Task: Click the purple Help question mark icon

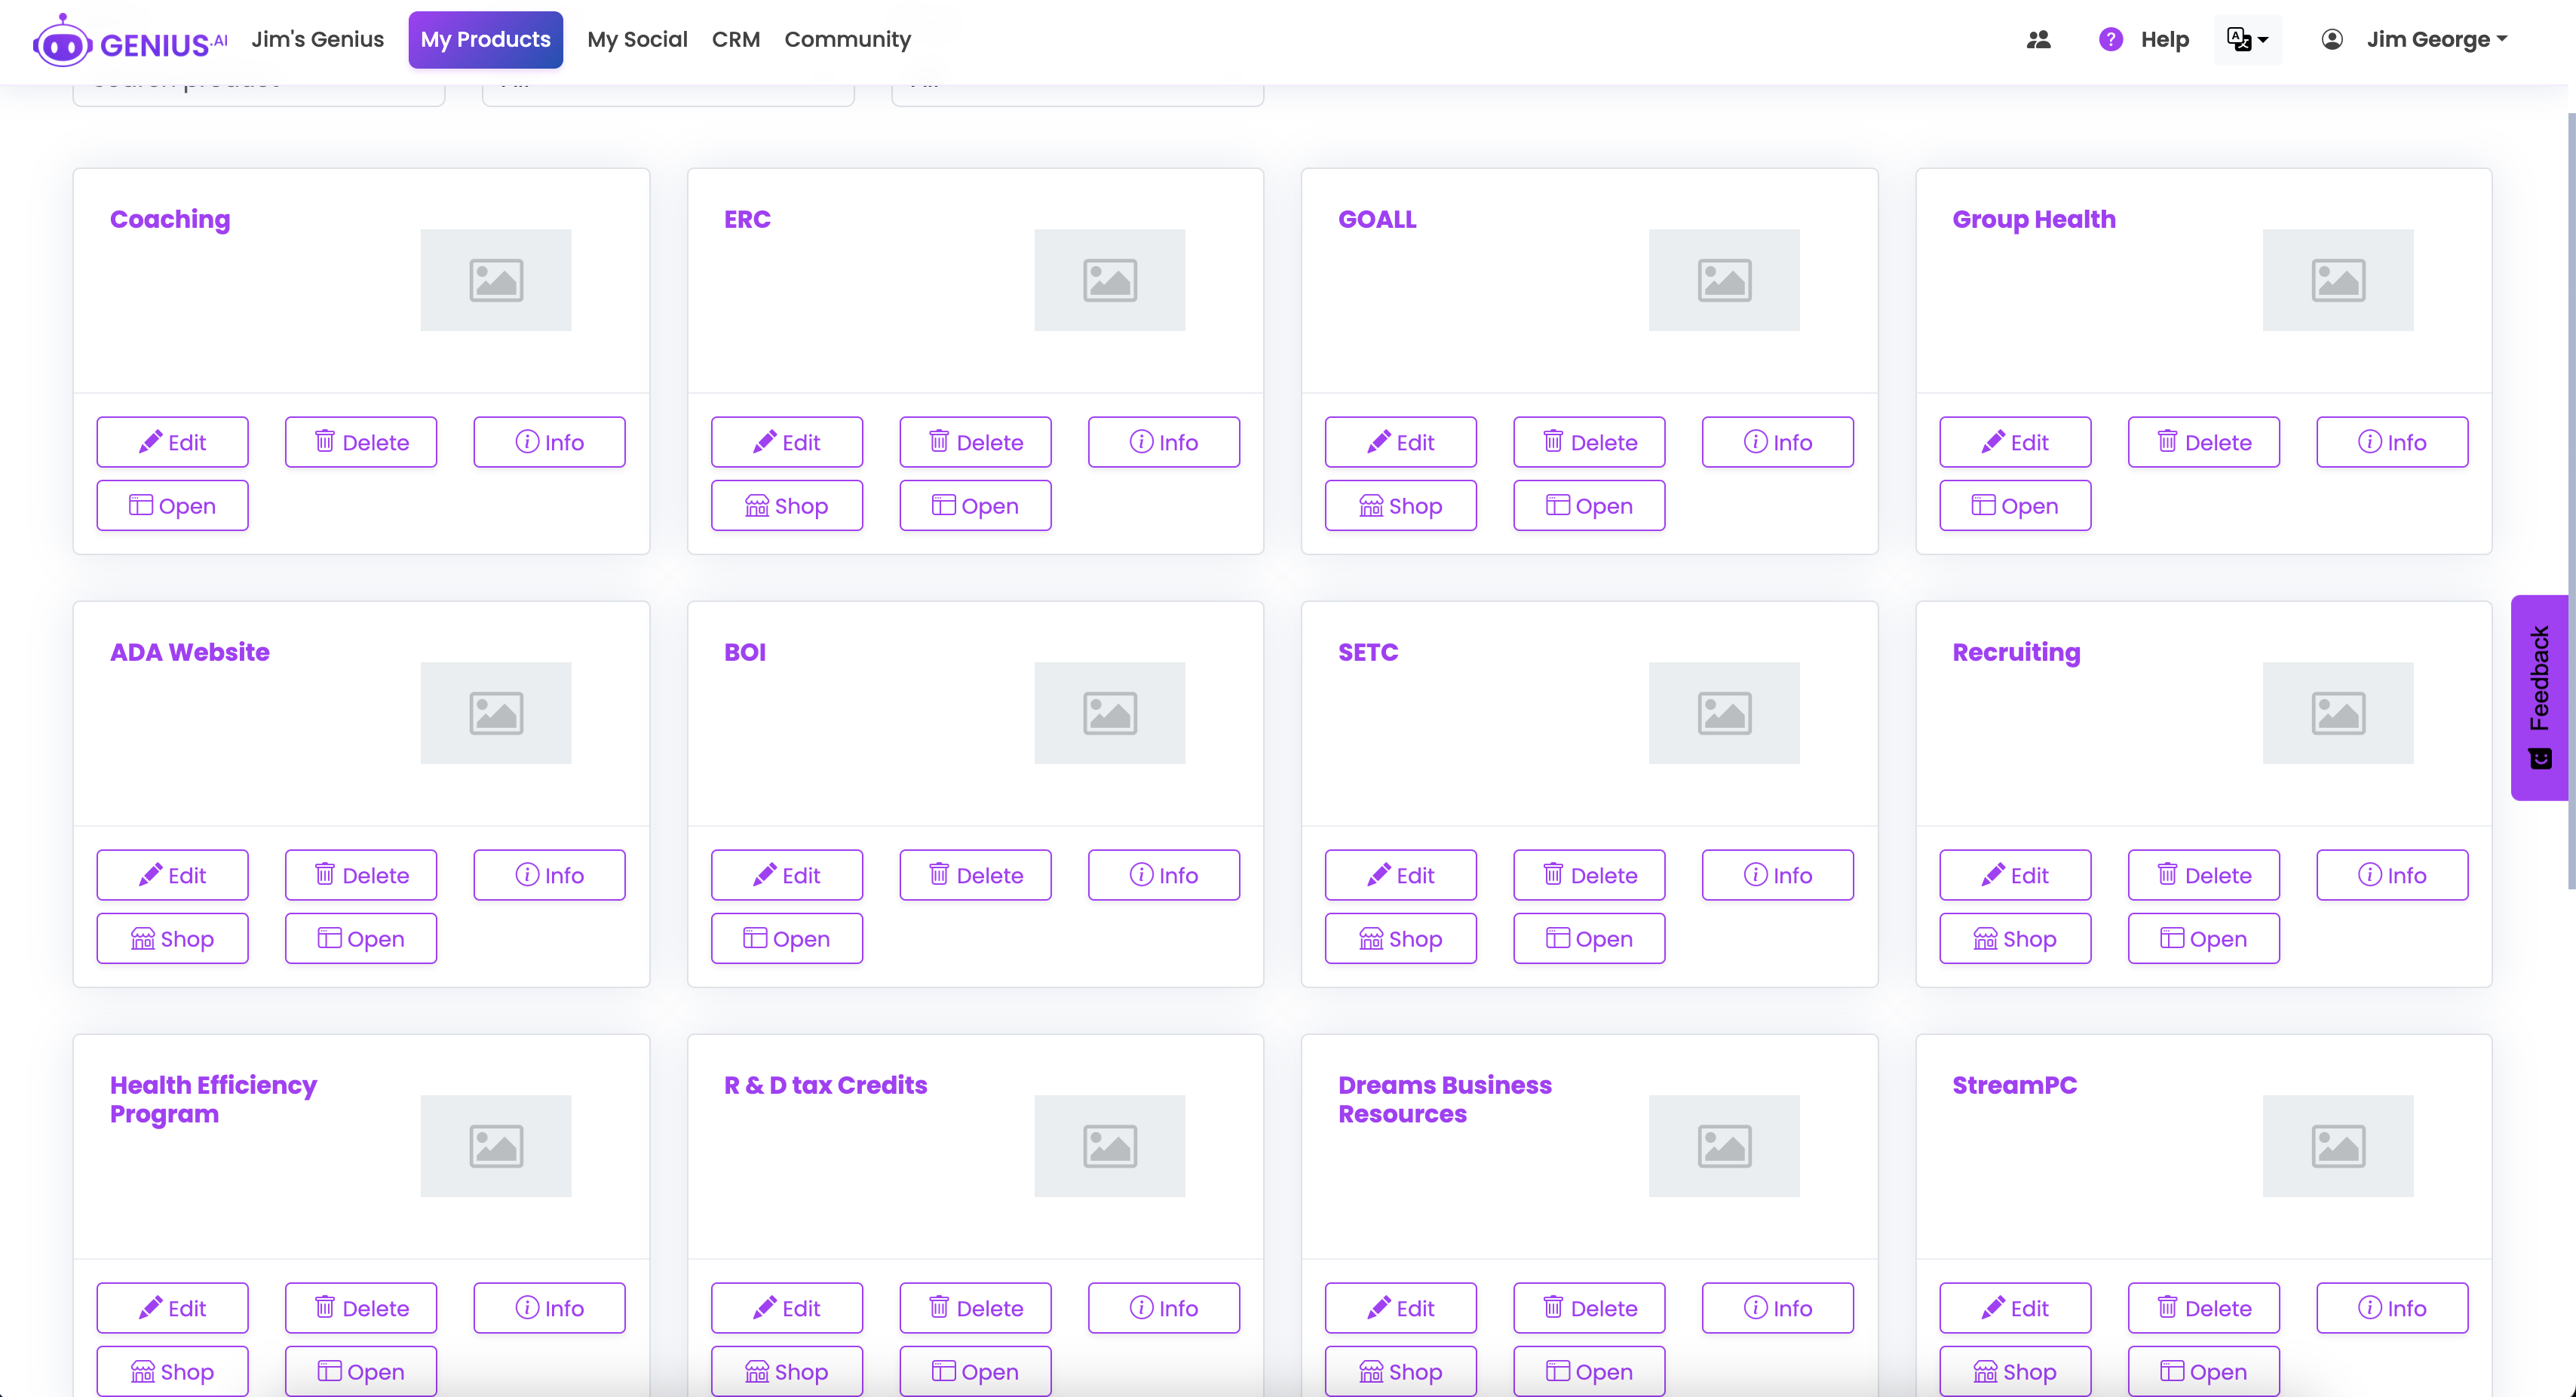Action: tap(2110, 40)
